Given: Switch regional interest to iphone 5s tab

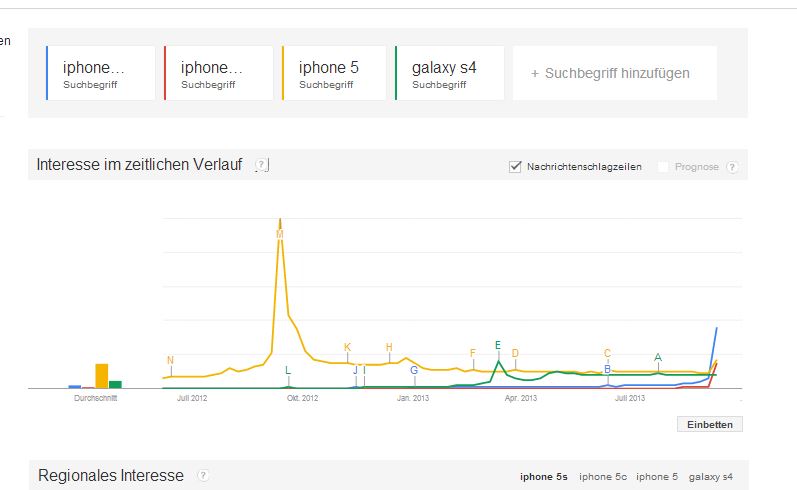Looking at the screenshot, I should (x=543, y=477).
